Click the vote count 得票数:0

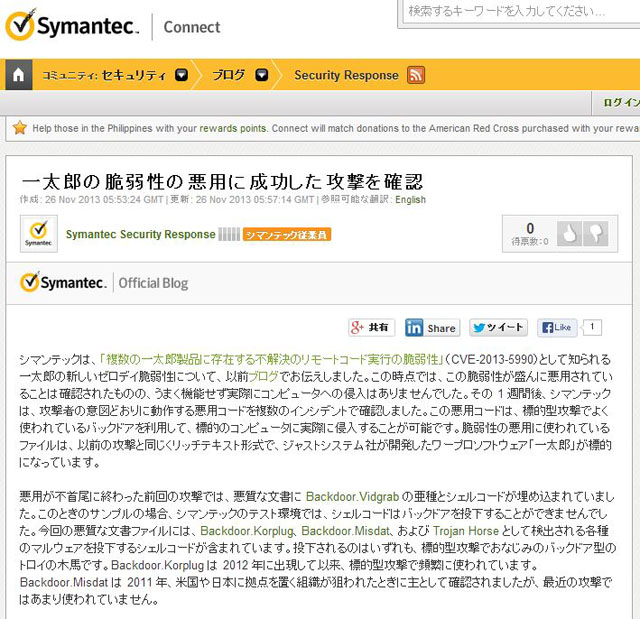[530, 242]
